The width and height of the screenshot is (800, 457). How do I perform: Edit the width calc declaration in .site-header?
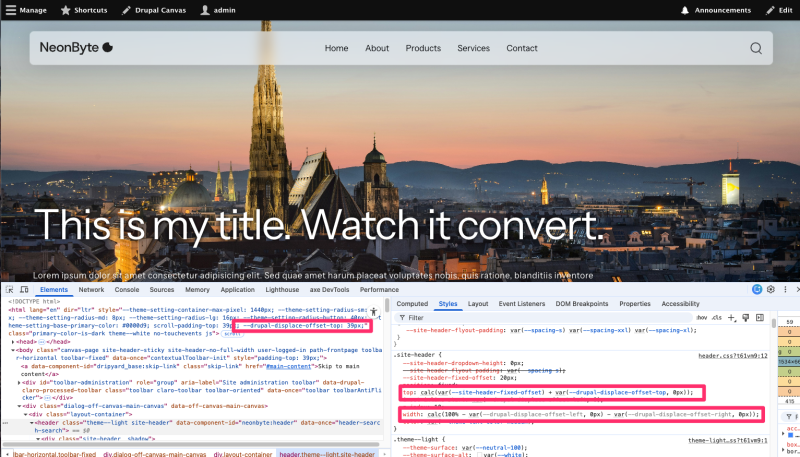click(581, 415)
